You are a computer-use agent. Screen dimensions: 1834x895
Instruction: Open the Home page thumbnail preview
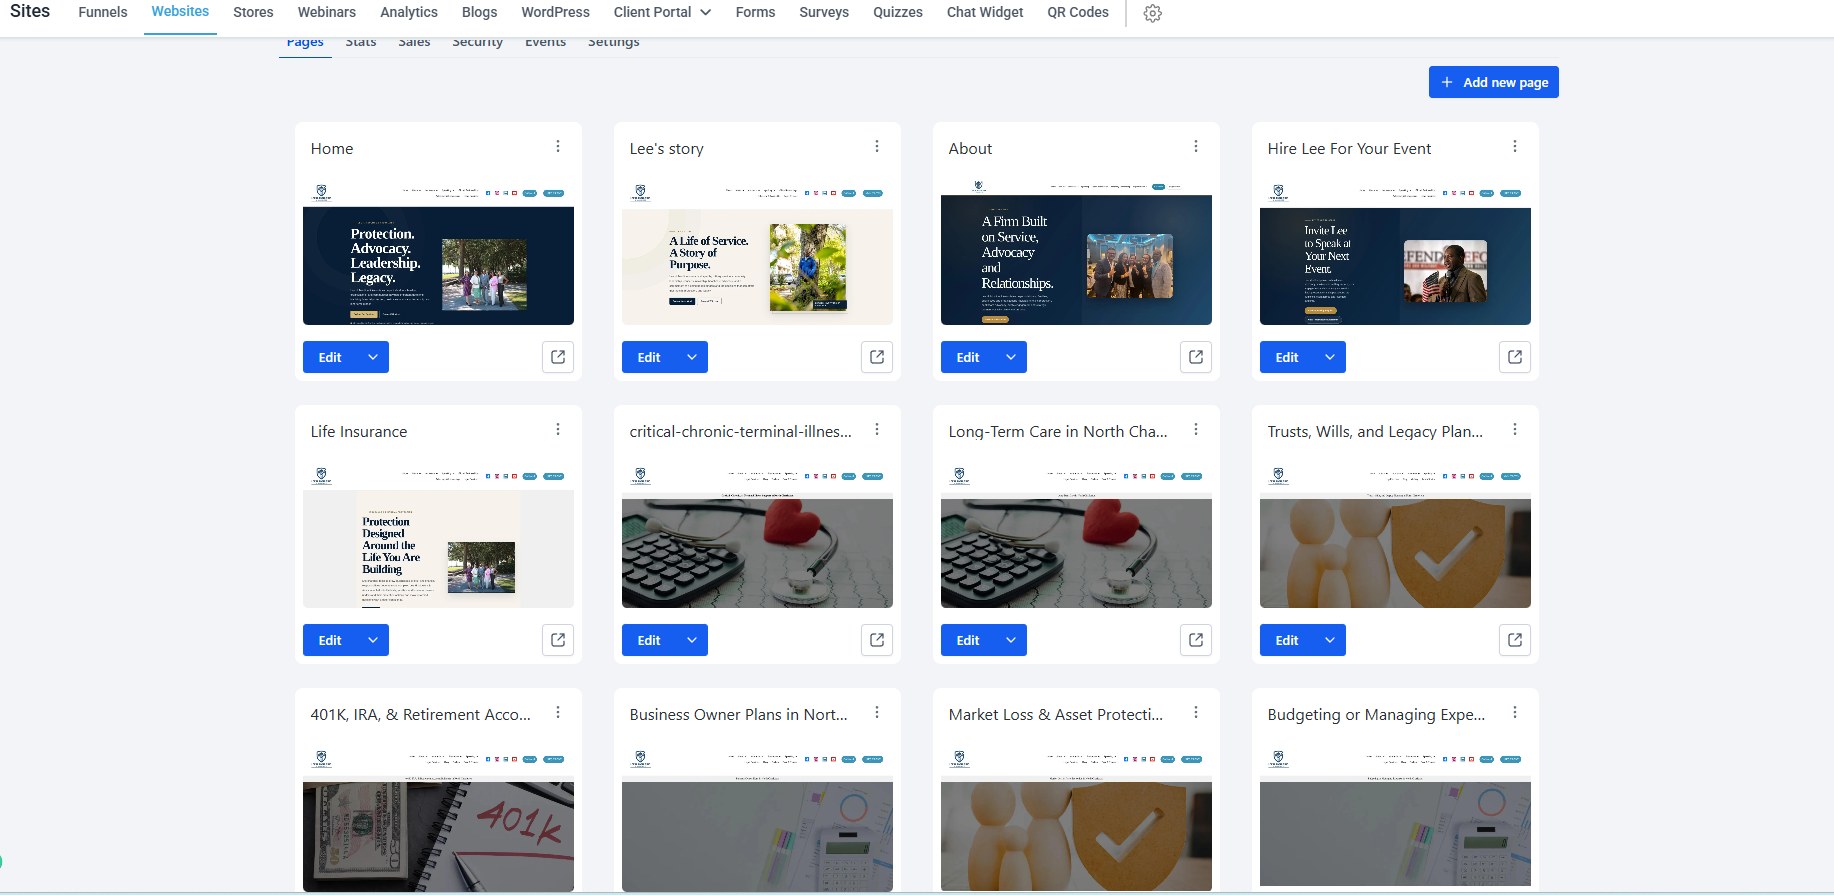(438, 252)
